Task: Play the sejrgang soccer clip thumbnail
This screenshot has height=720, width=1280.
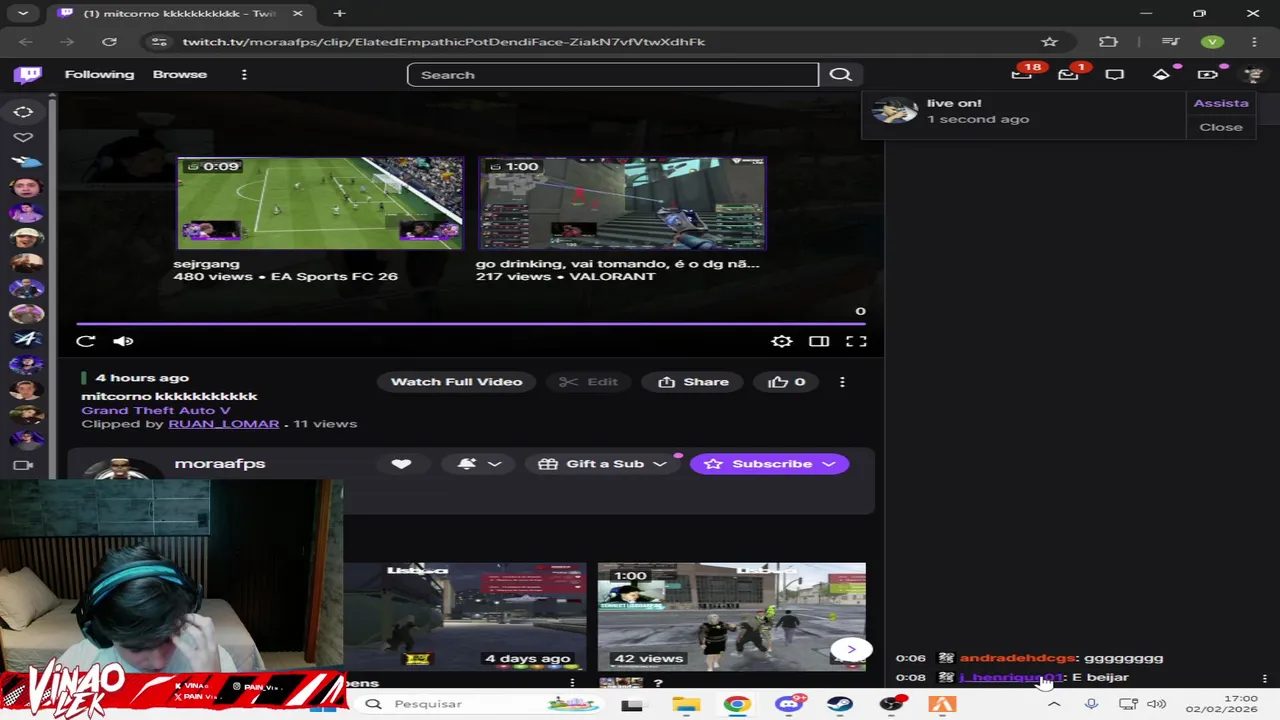Action: click(320, 203)
